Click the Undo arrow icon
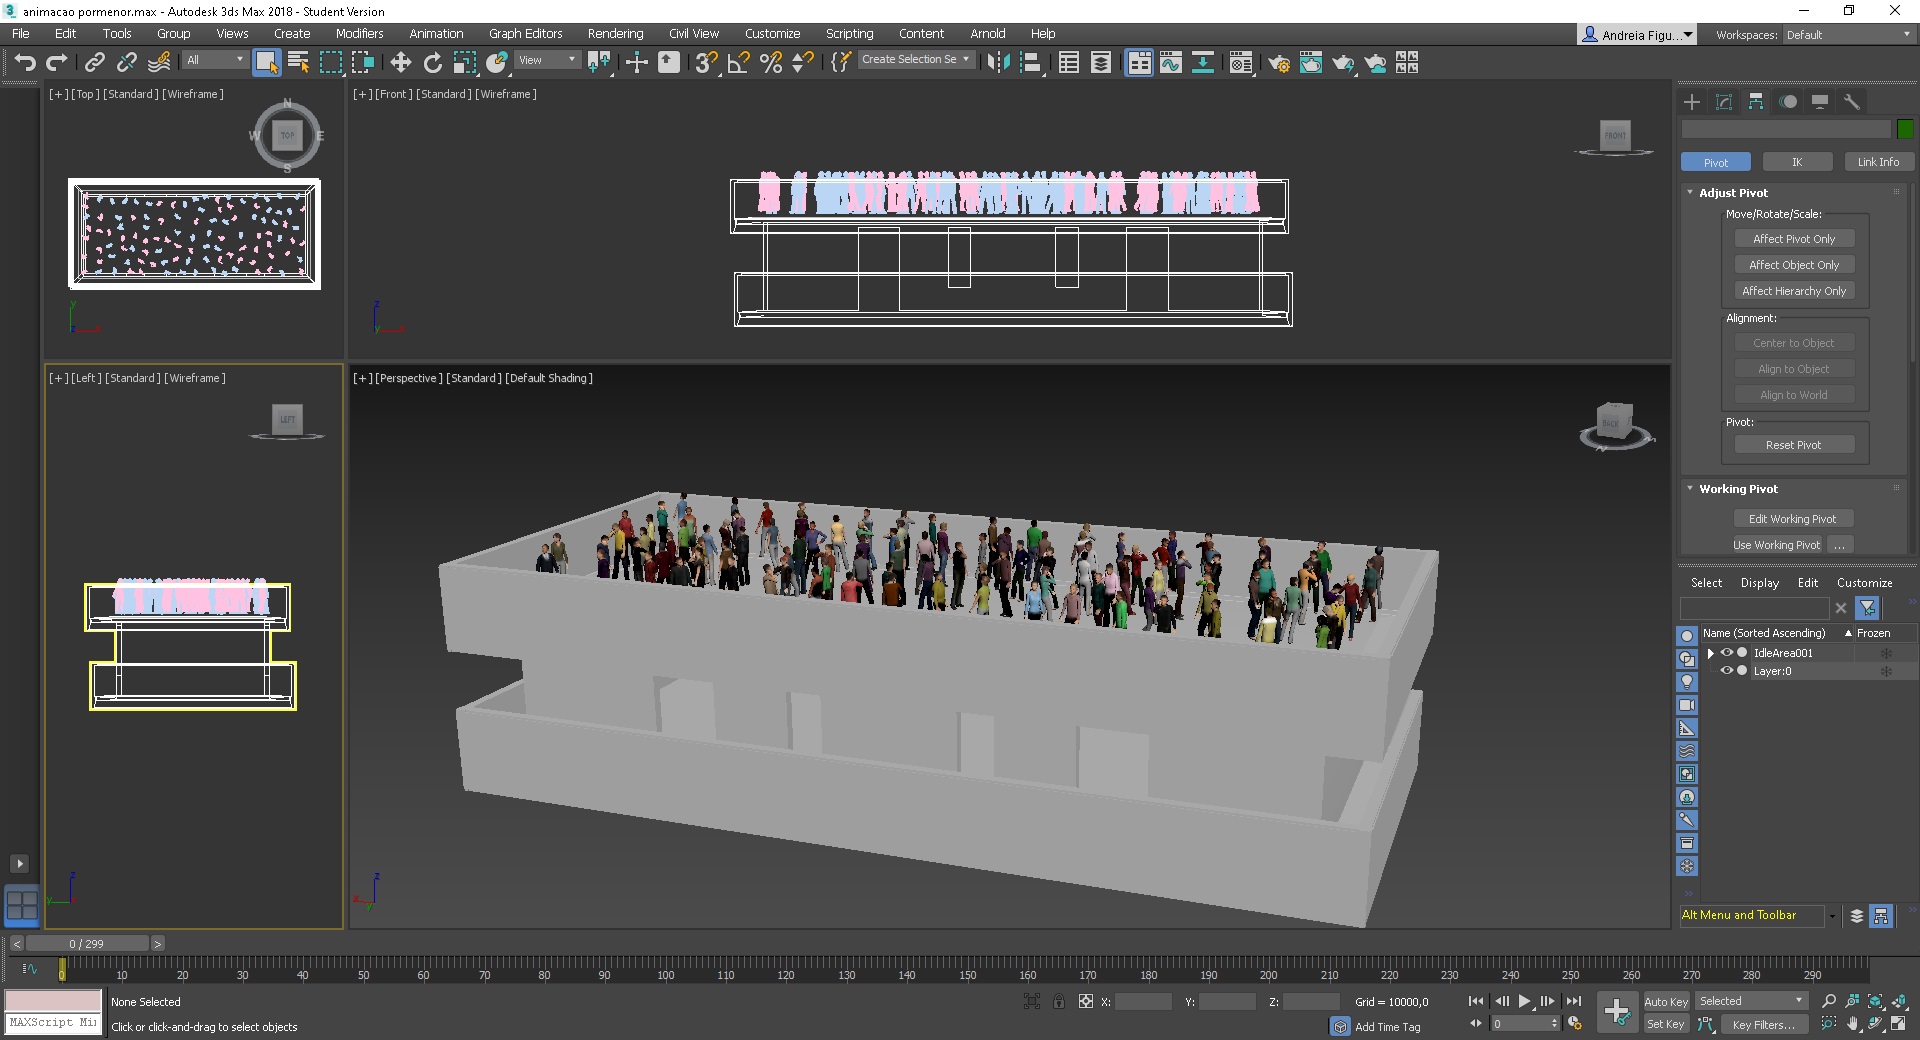1920x1040 pixels. click(x=25, y=63)
